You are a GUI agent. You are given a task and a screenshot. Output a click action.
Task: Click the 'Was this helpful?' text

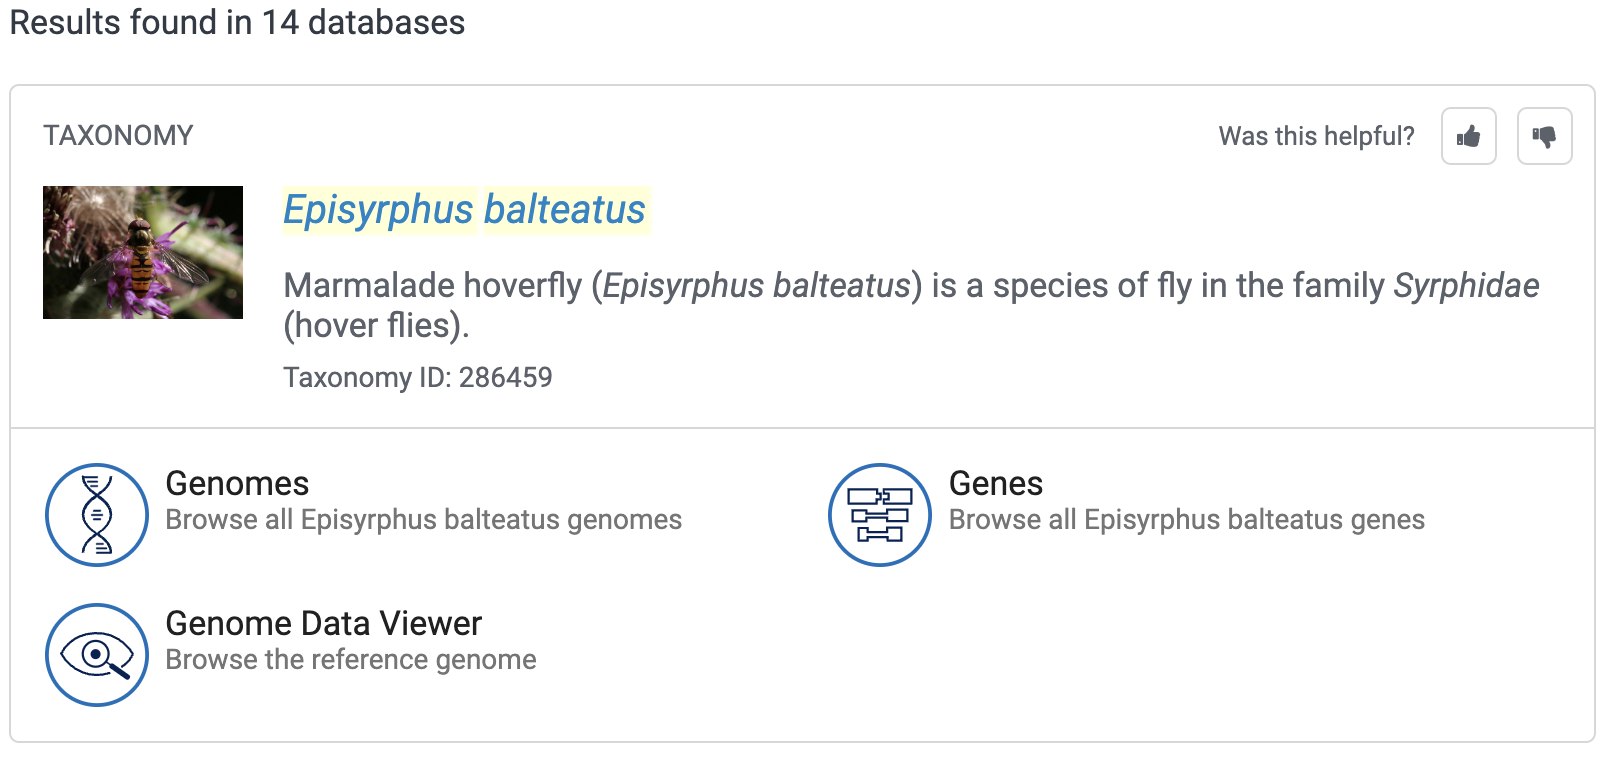click(1316, 136)
